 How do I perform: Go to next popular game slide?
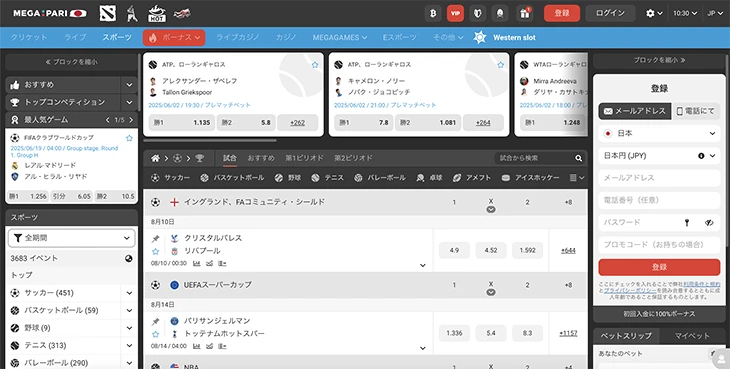coord(131,120)
